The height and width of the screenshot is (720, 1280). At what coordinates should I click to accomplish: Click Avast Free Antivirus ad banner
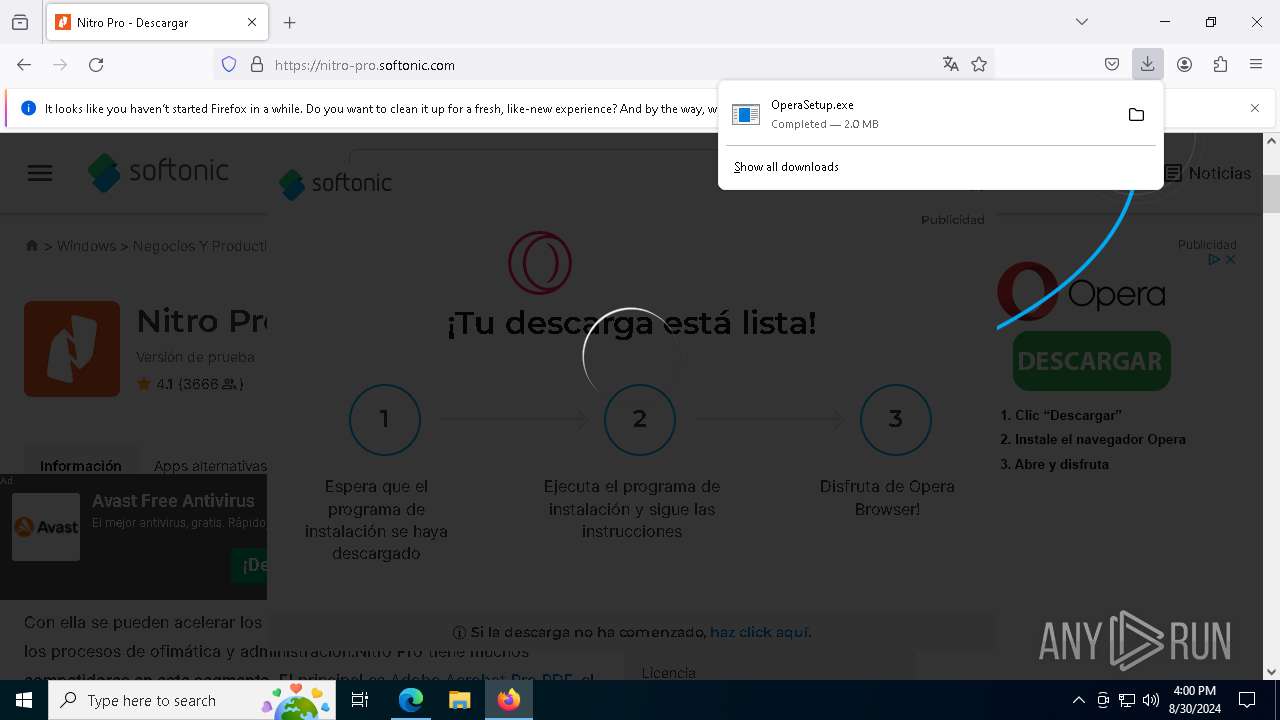[133, 537]
